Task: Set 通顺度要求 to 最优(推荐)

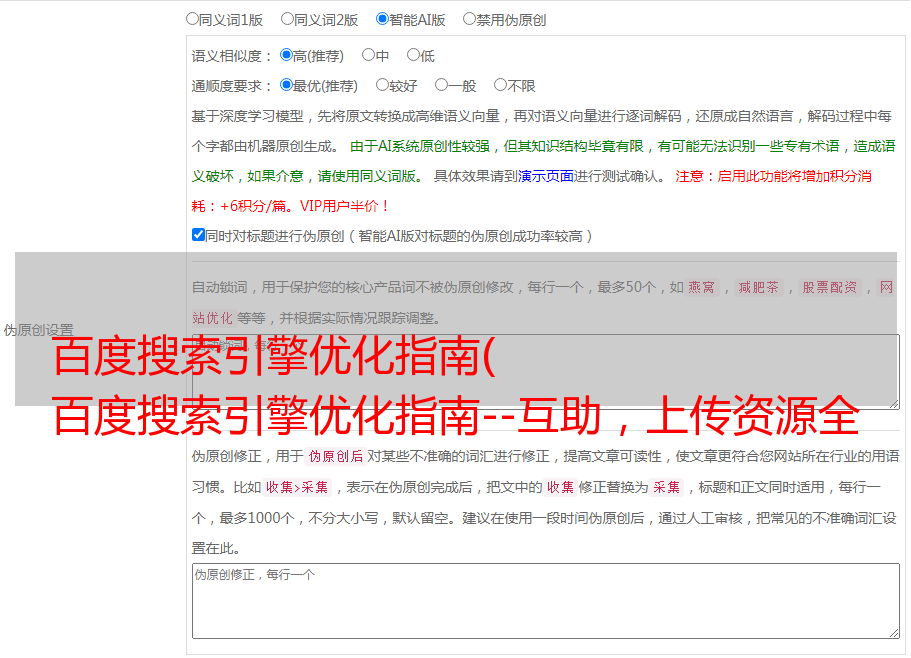Action: (286, 85)
